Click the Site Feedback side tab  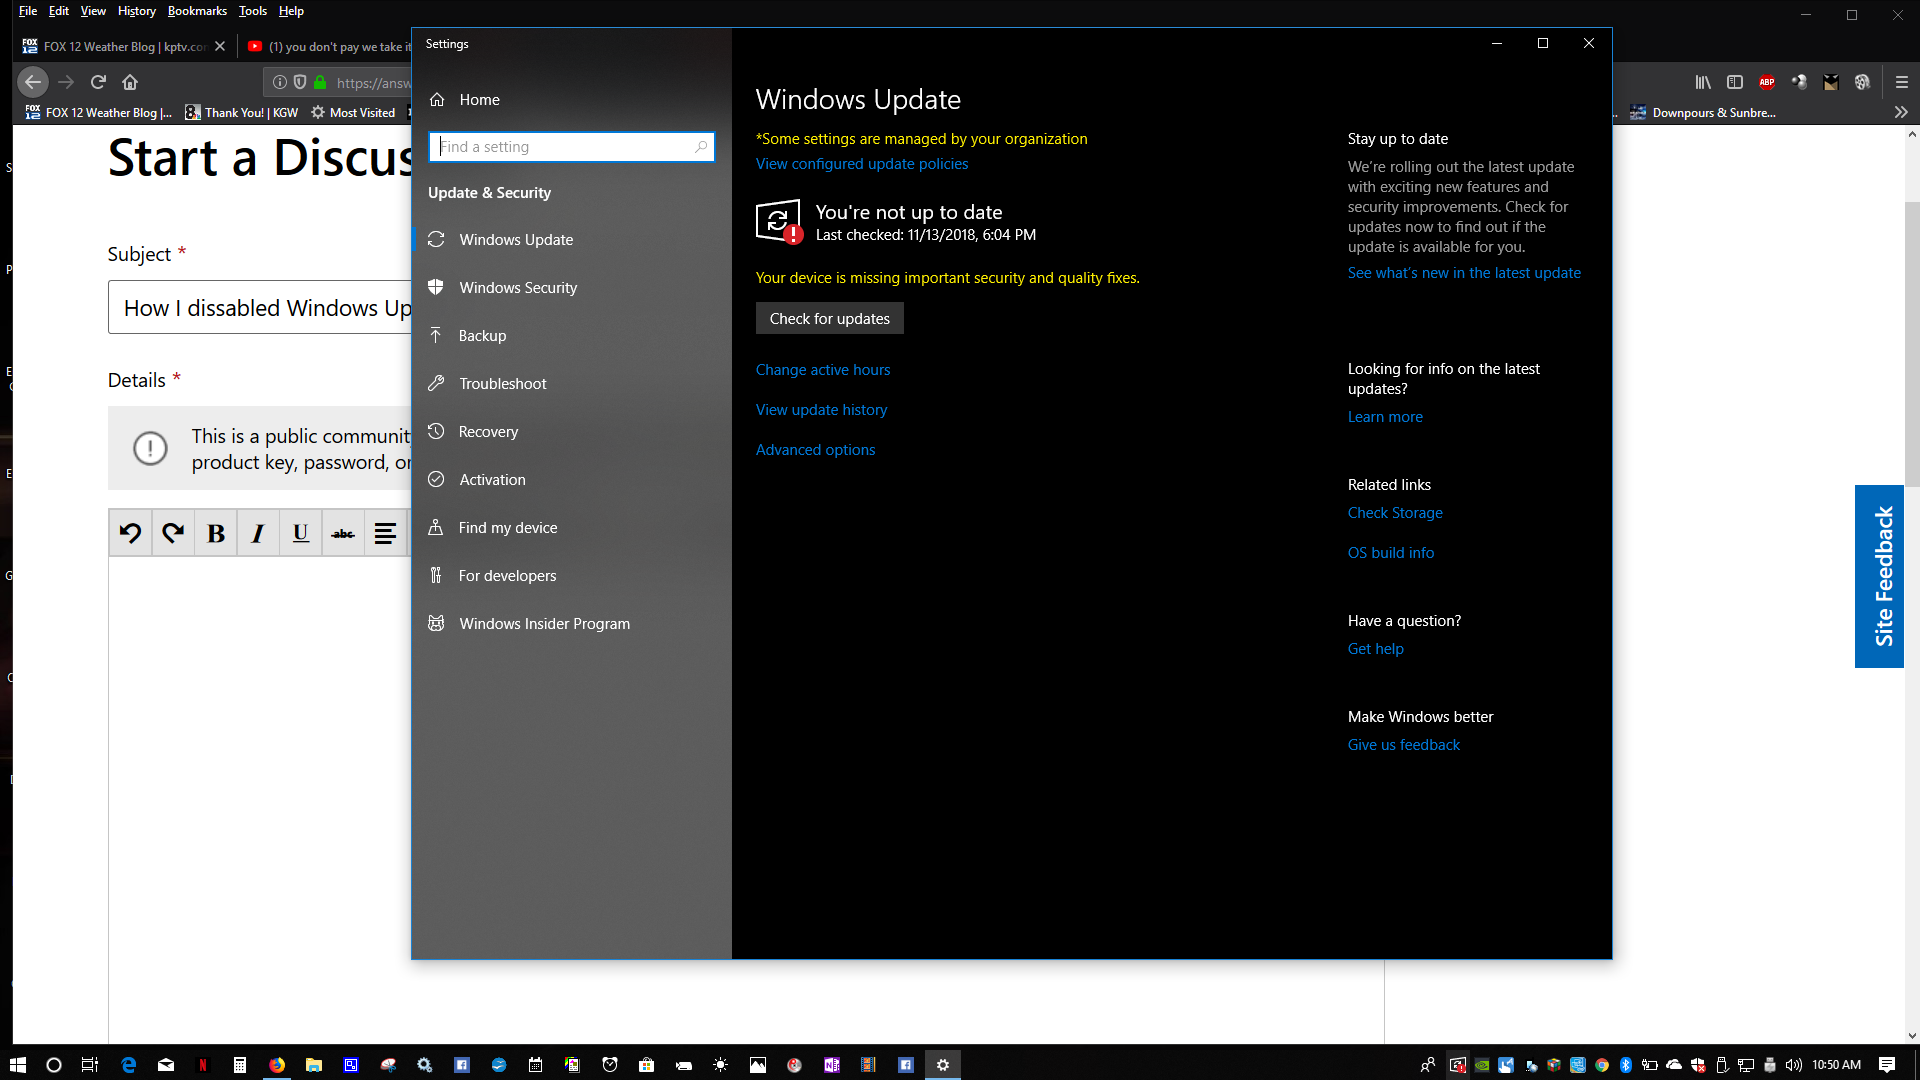(1879, 576)
